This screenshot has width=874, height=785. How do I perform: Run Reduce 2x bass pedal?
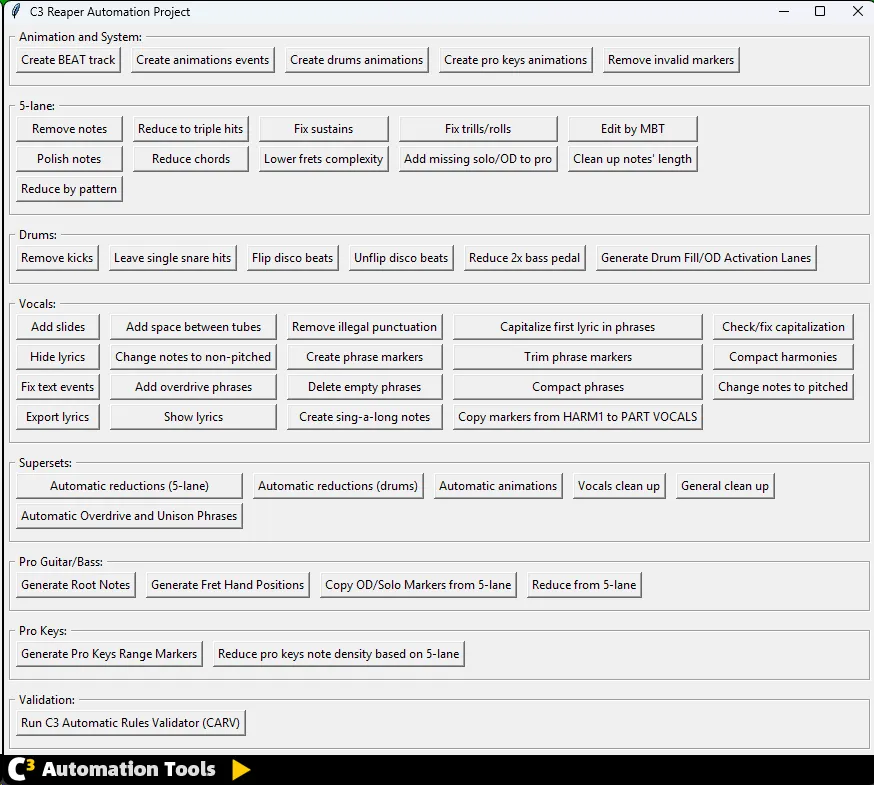click(x=525, y=258)
